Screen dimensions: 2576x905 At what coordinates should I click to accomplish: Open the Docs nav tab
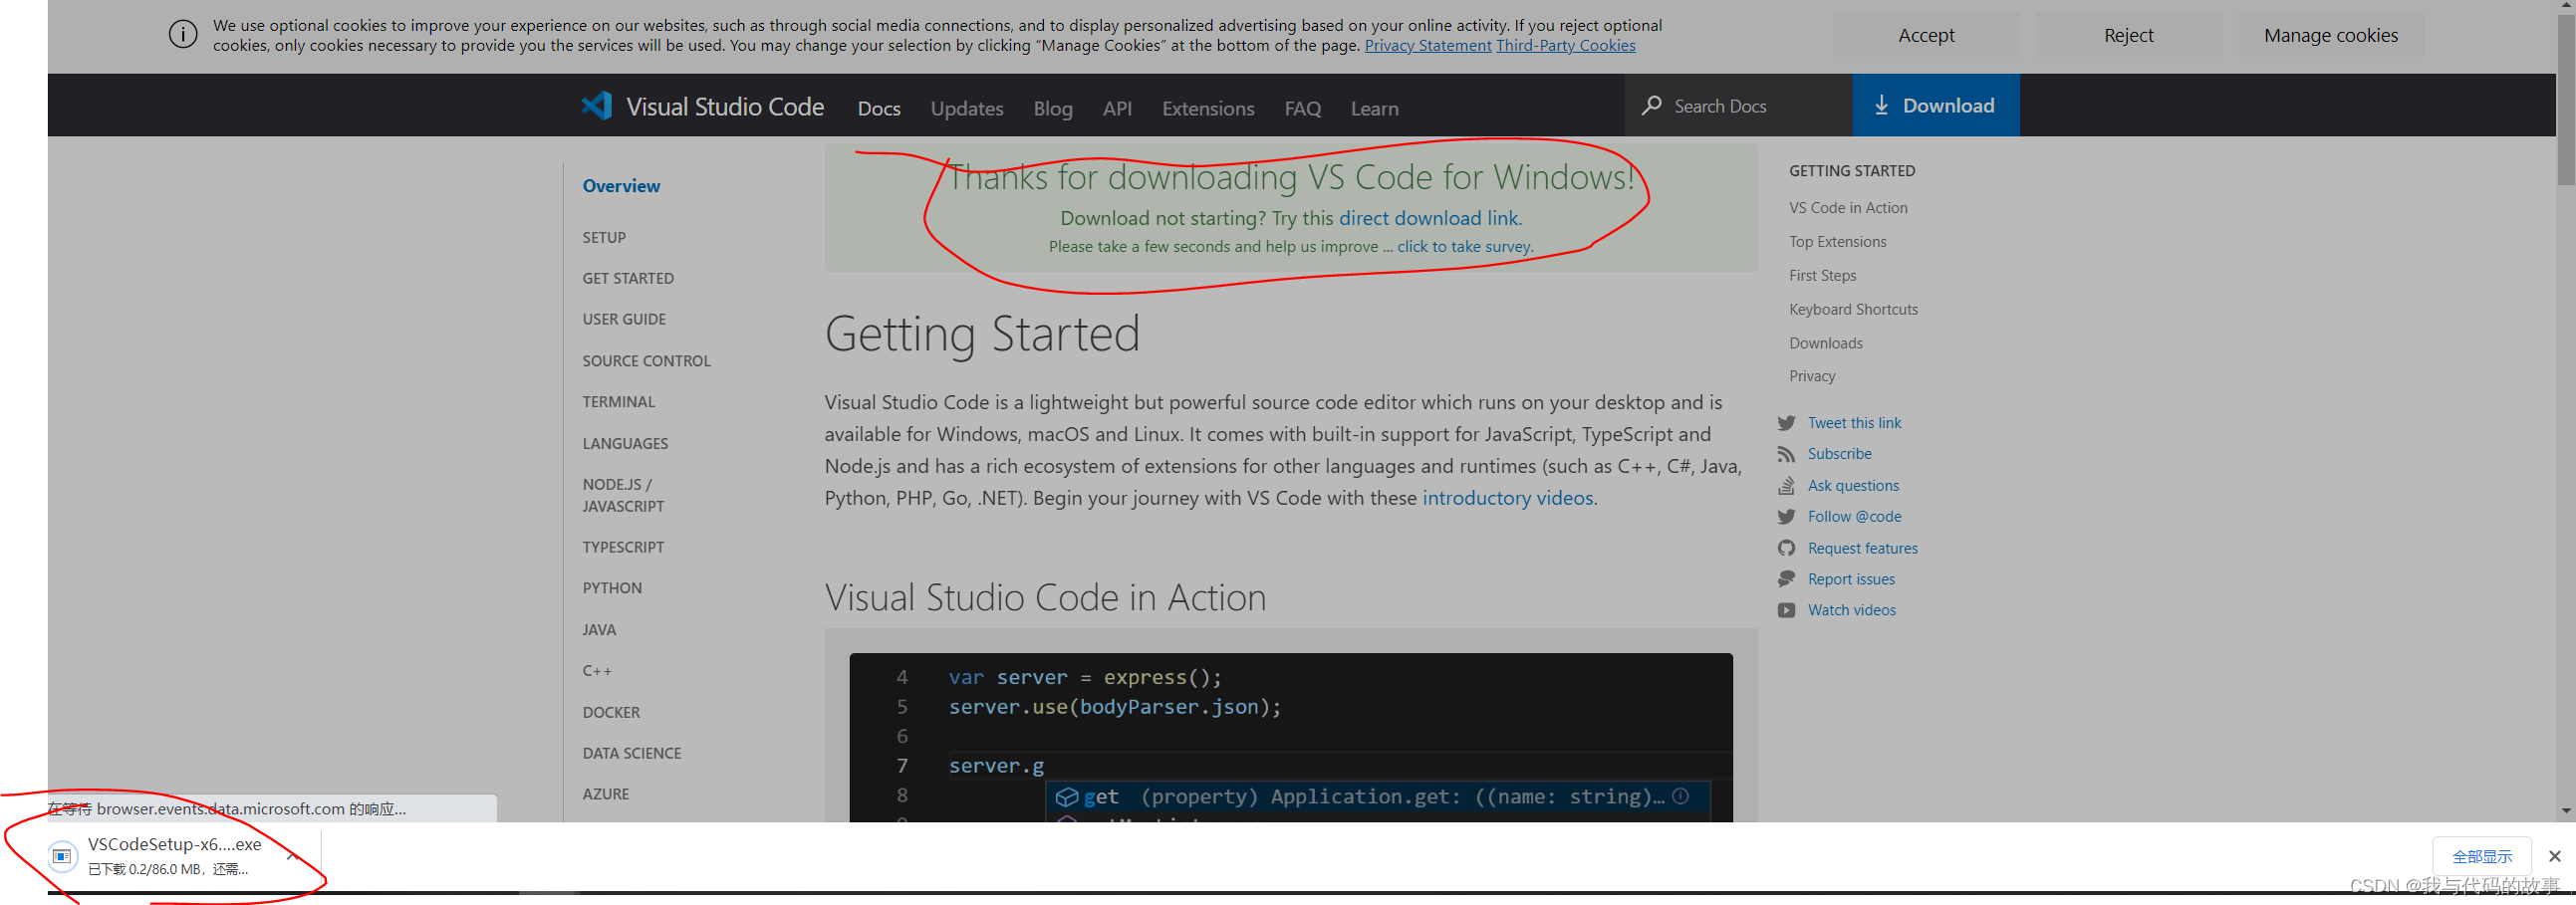coord(879,108)
